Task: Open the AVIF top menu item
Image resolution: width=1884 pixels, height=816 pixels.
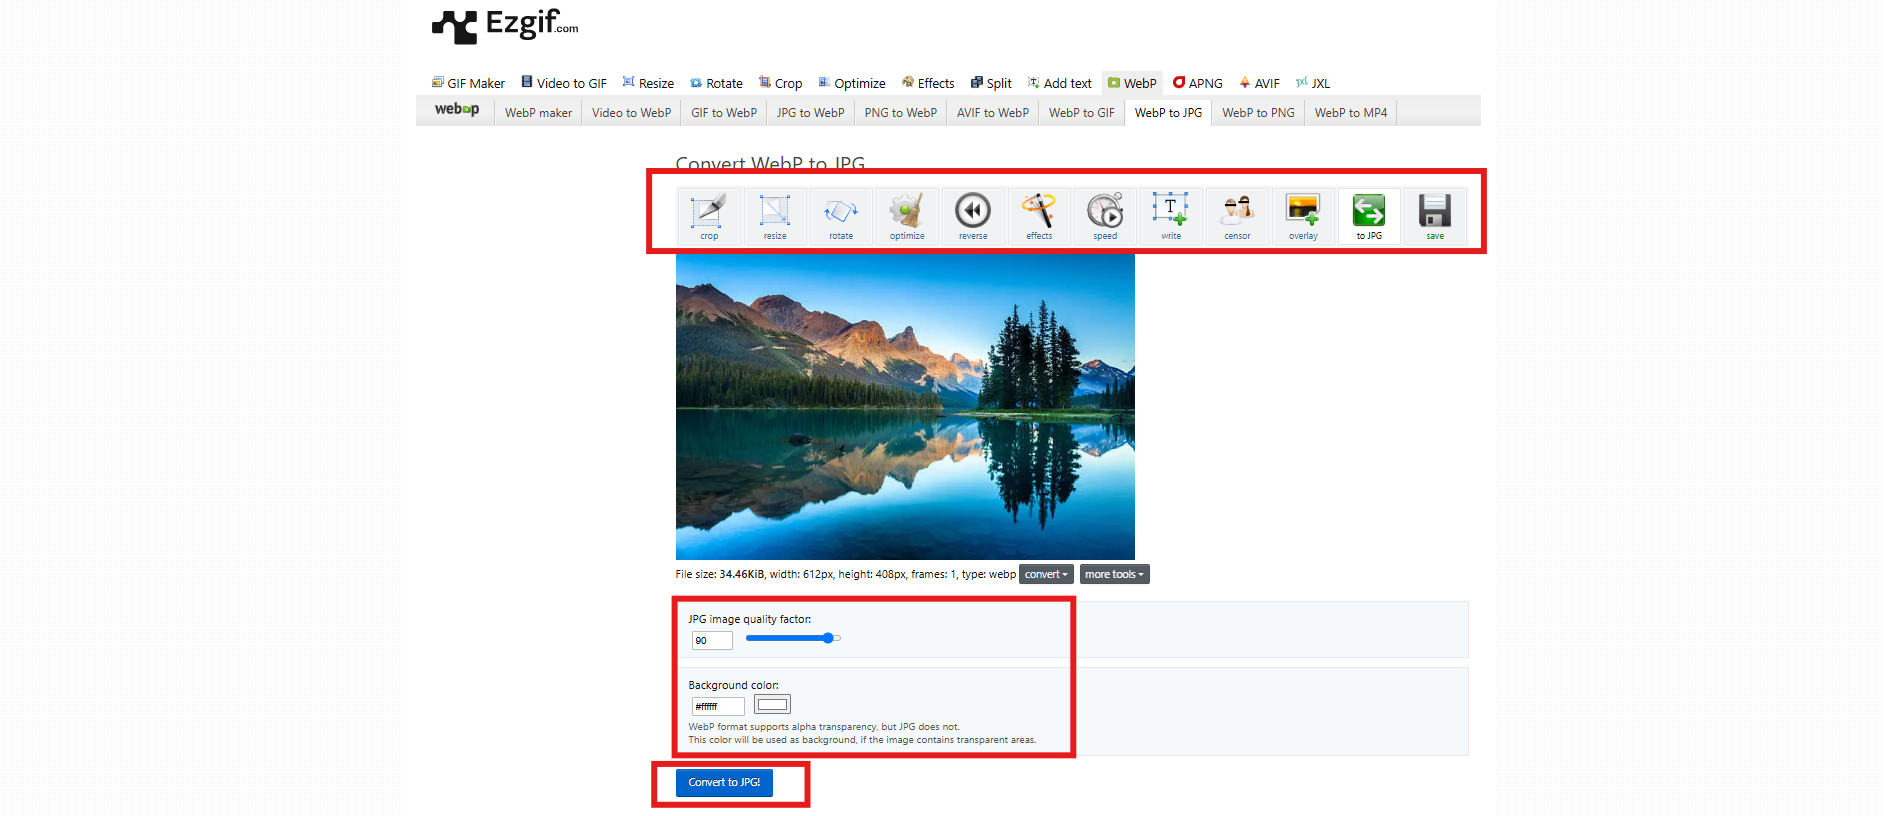Action: click(1260, 83)
